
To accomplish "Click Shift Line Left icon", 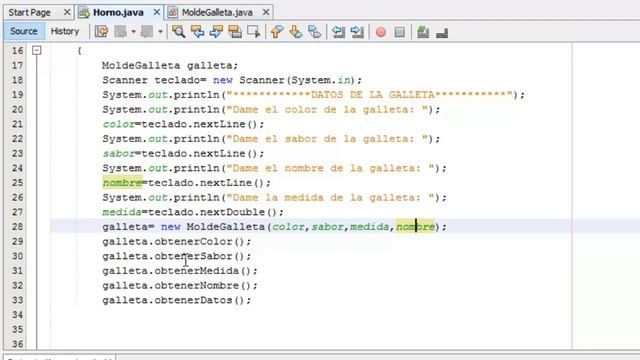I will point(338,31).
